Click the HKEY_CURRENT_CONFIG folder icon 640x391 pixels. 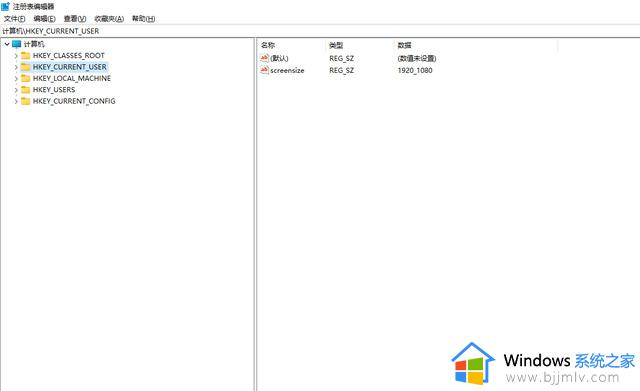(26, 101)
